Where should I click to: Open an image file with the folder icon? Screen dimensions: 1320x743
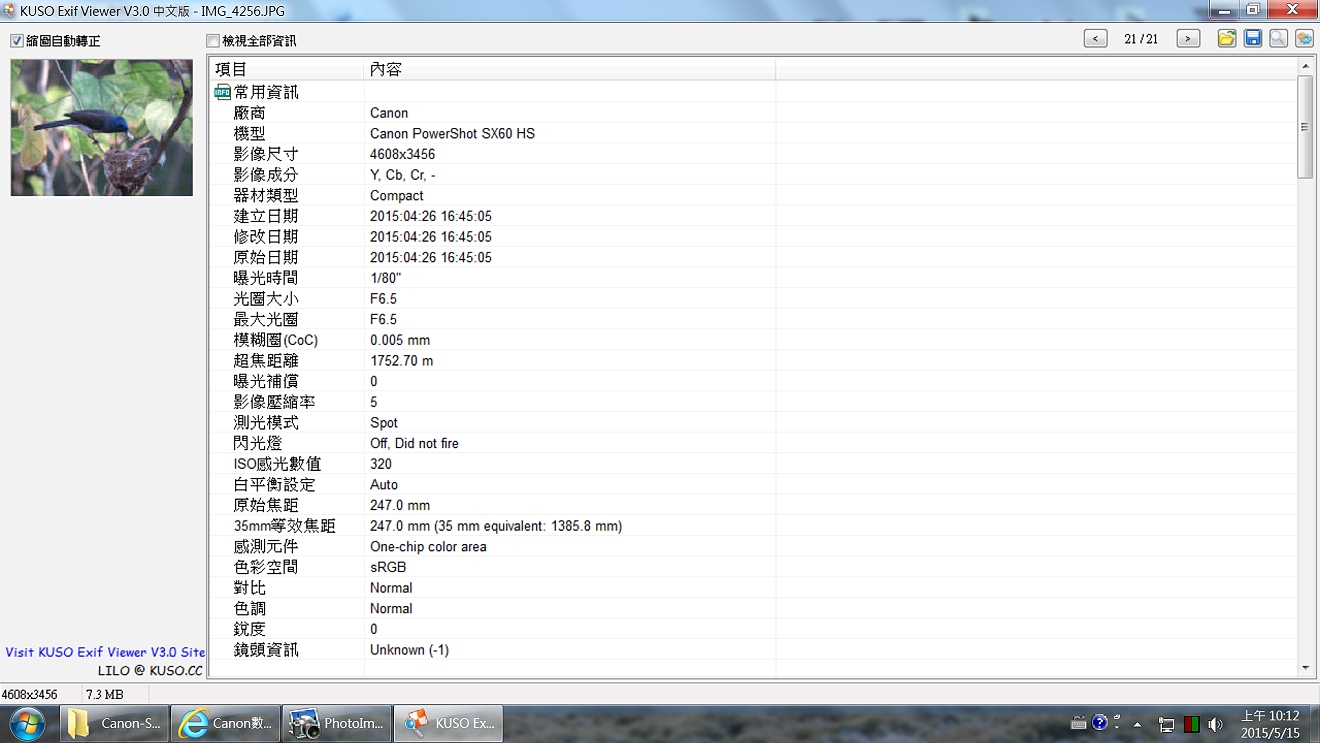[1226, 39]
